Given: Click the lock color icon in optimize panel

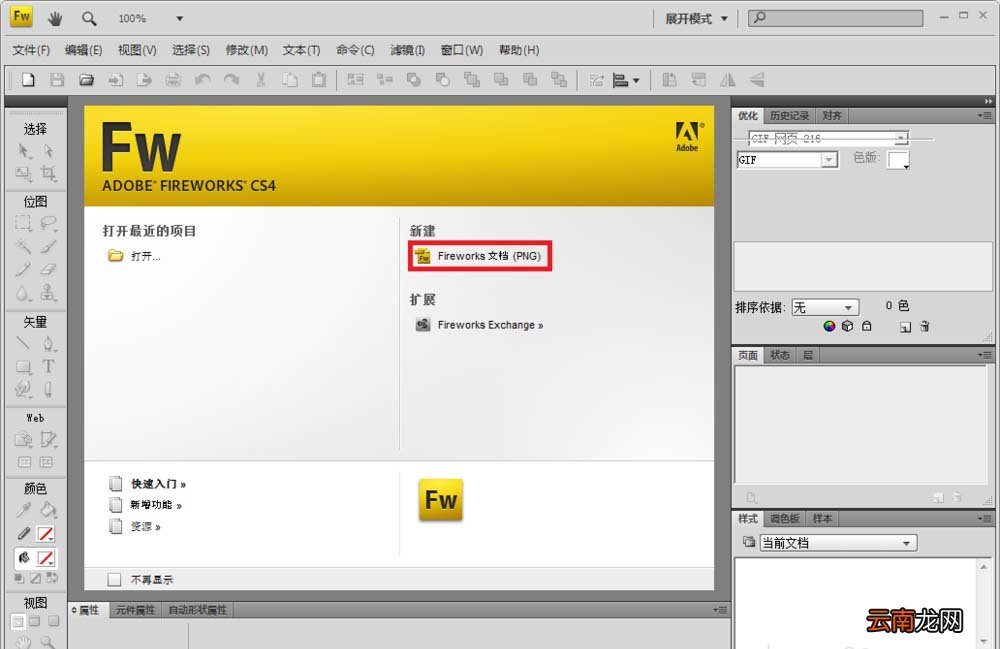Looking at the screenshot, I should pos(867,326).
